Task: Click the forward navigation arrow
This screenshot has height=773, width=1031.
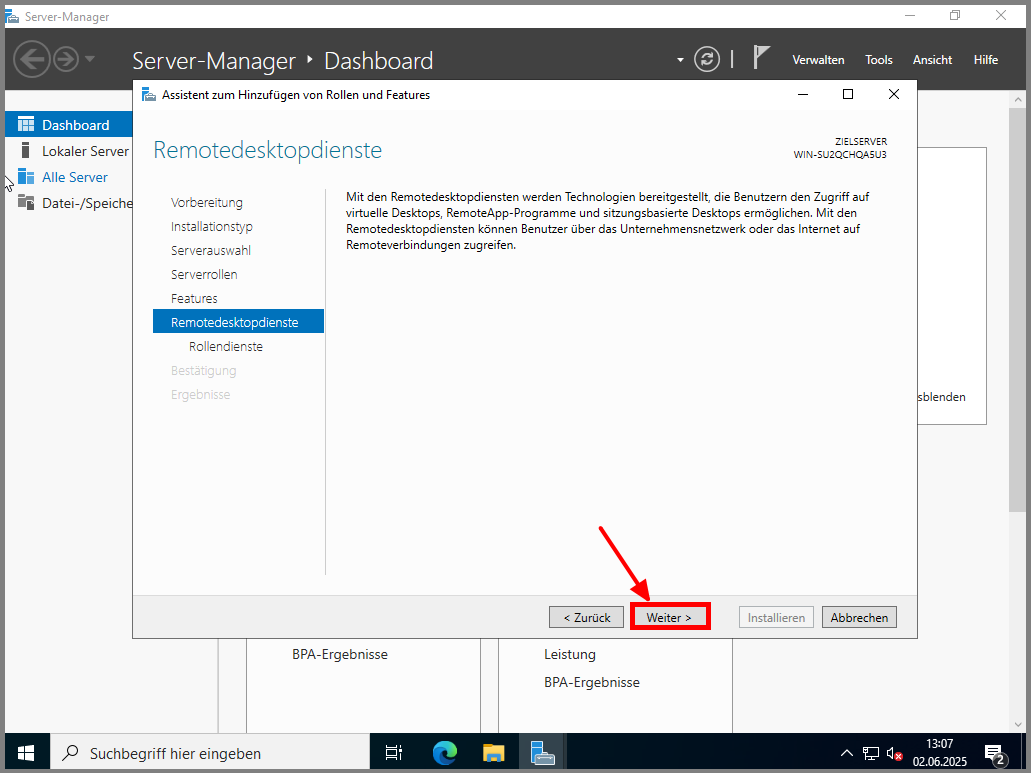Action: coord(66,59)
